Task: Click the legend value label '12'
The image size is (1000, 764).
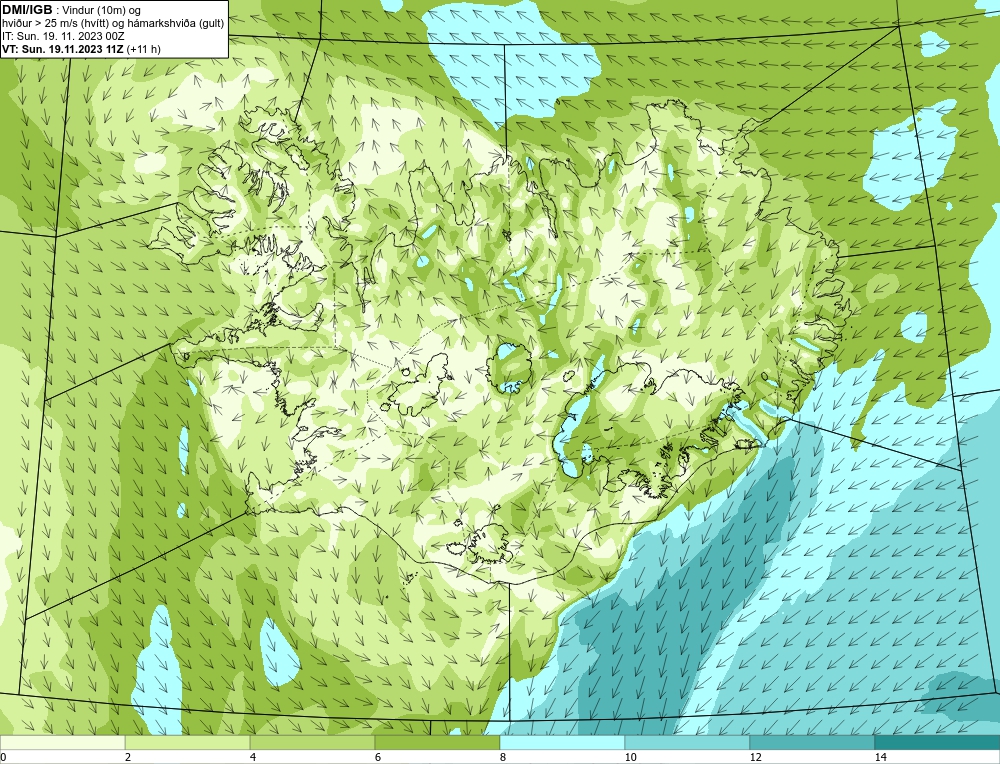Action: [x=756, y=757]
